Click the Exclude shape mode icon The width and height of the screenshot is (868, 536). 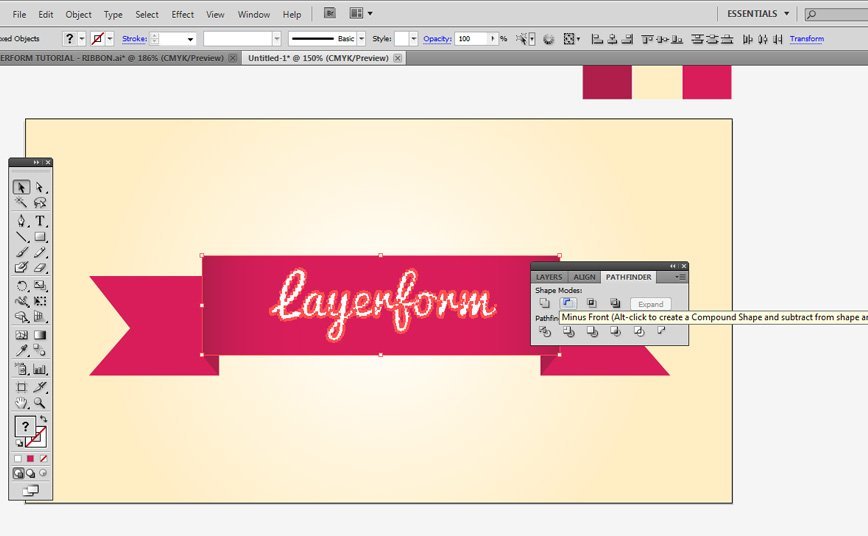coord(615,303)
